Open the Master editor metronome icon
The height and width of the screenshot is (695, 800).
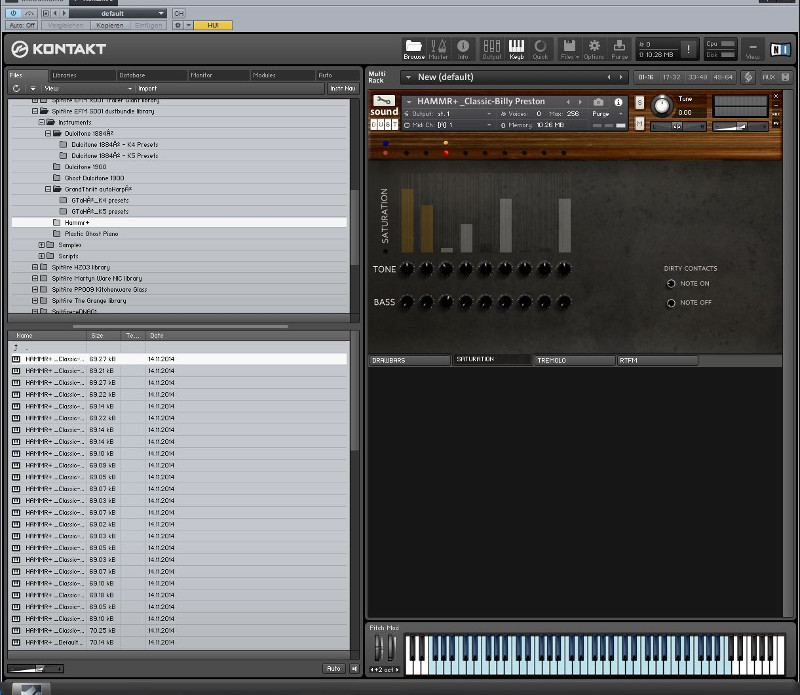[x=438, y=49]
